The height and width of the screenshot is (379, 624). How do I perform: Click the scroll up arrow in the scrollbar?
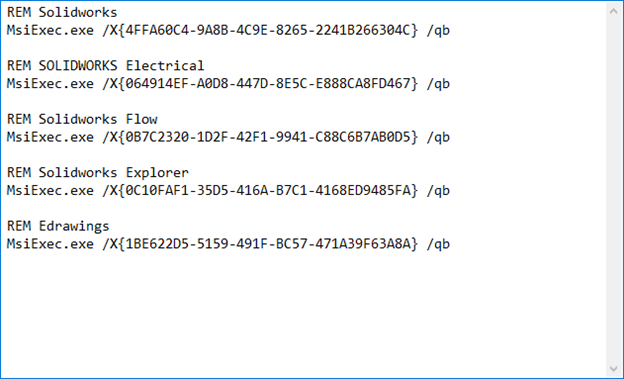tap(613, 11)
